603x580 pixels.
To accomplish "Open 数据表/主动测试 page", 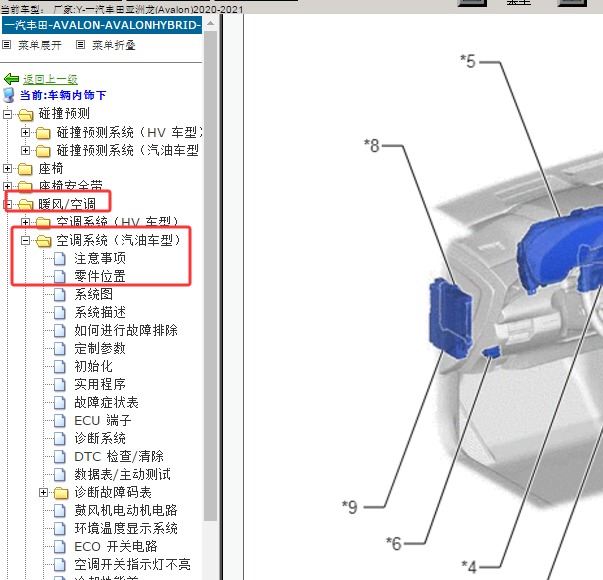I will pyautogui.click(x=122, y=475).
